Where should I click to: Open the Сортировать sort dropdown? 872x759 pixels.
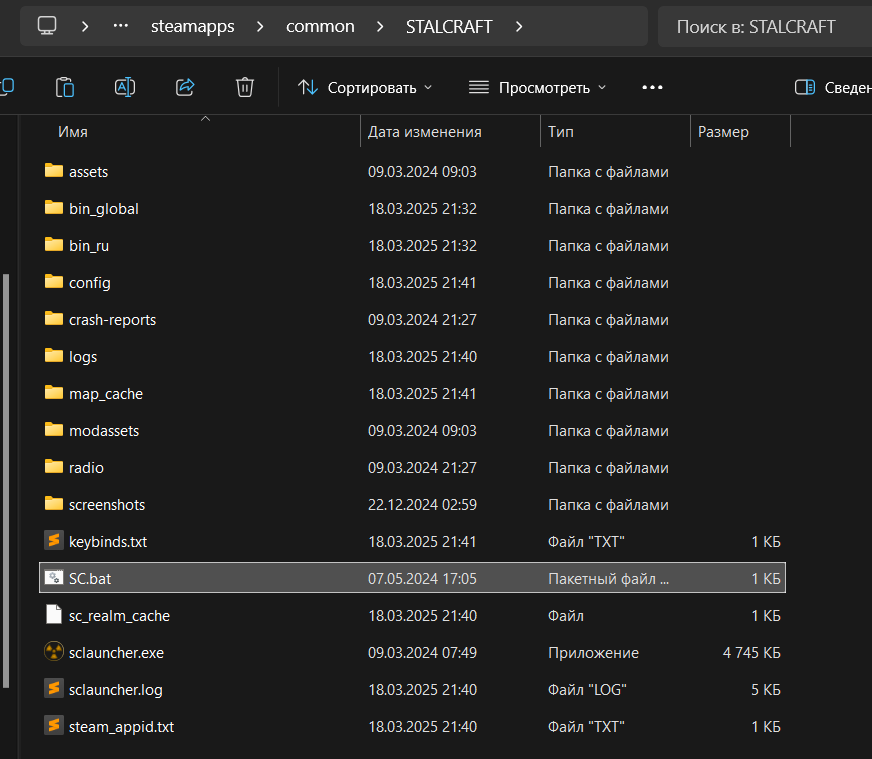[364, 87]
